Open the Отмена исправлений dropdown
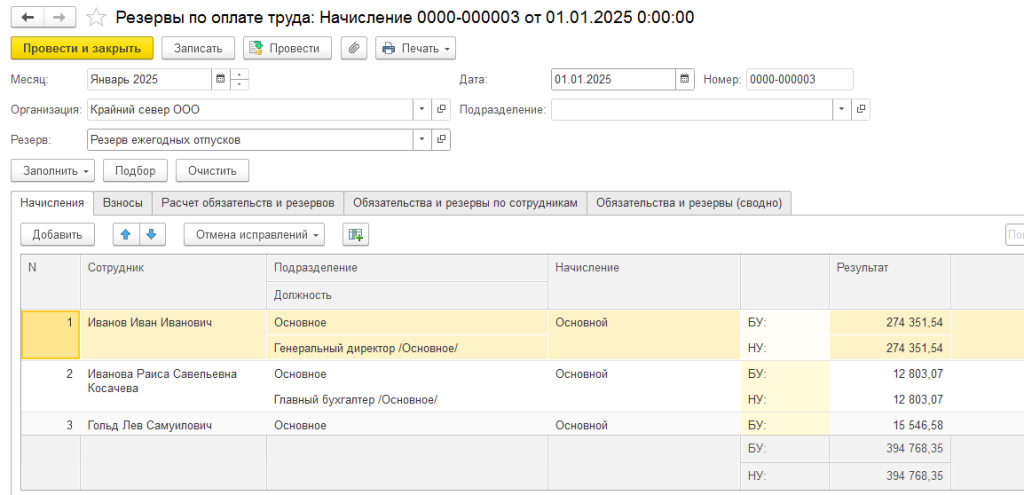1024x495 pixels. click(254, 235)
